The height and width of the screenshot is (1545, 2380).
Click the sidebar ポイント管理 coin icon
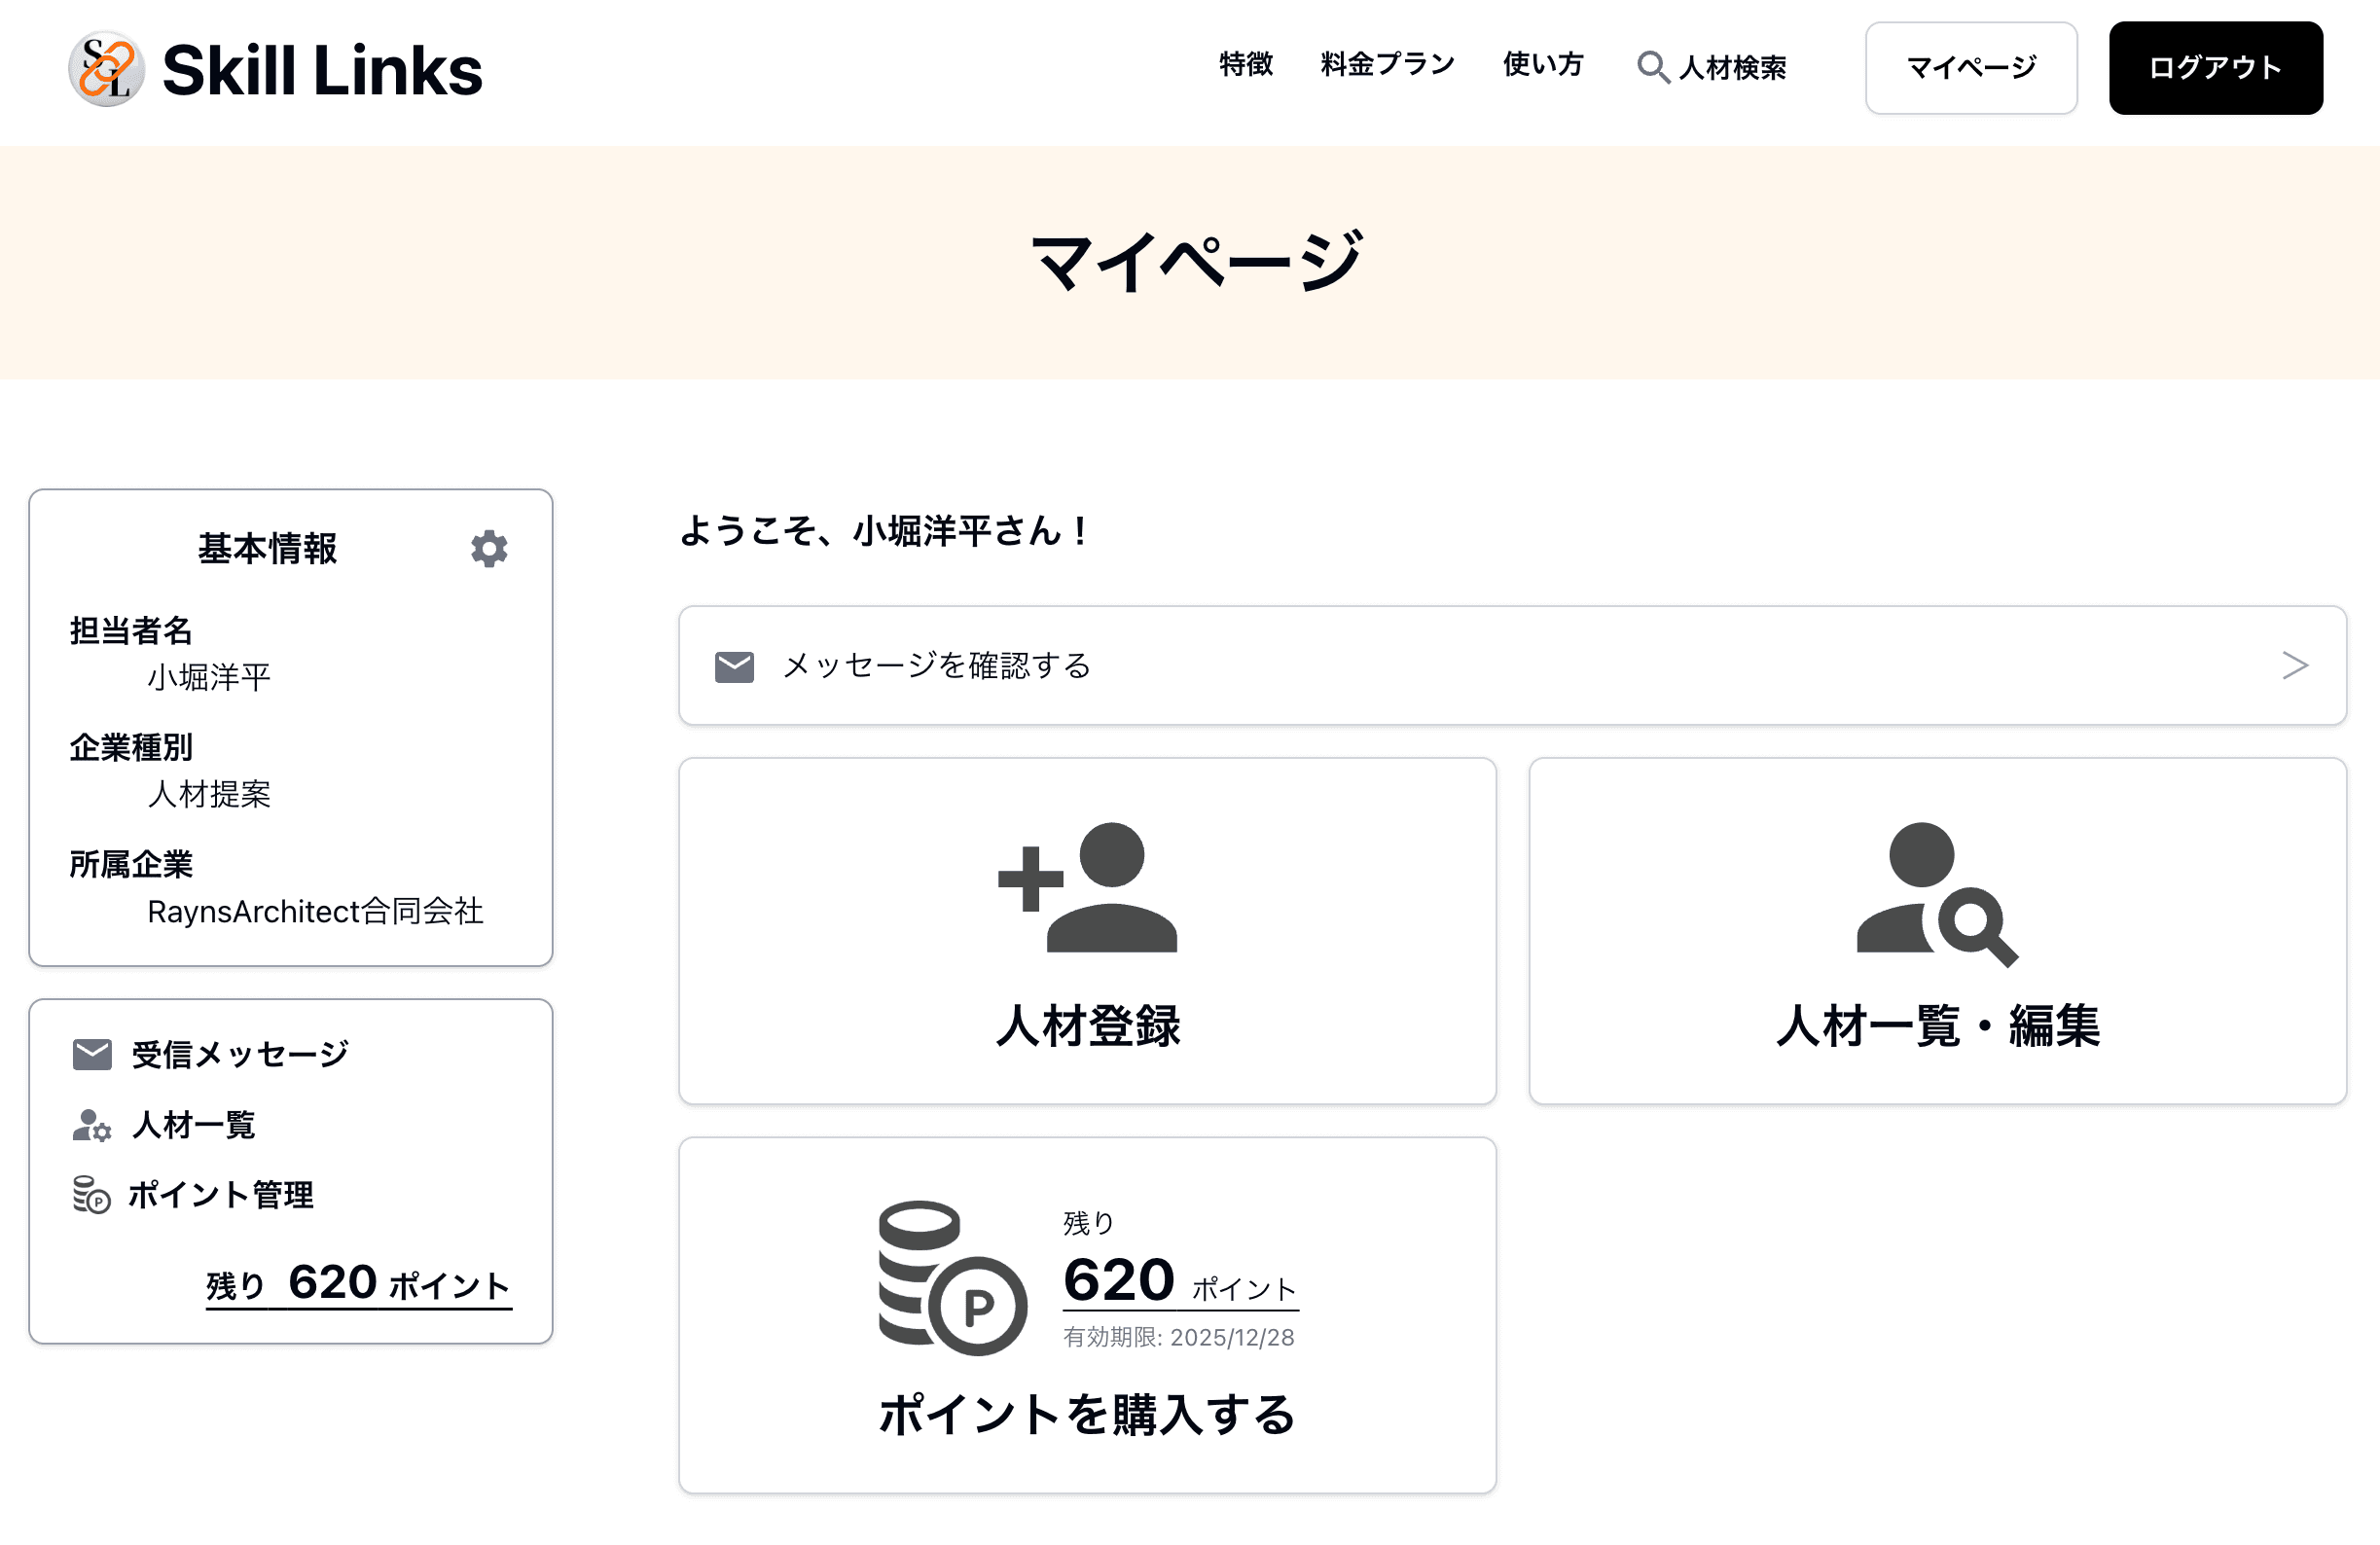click(92, 1195)
